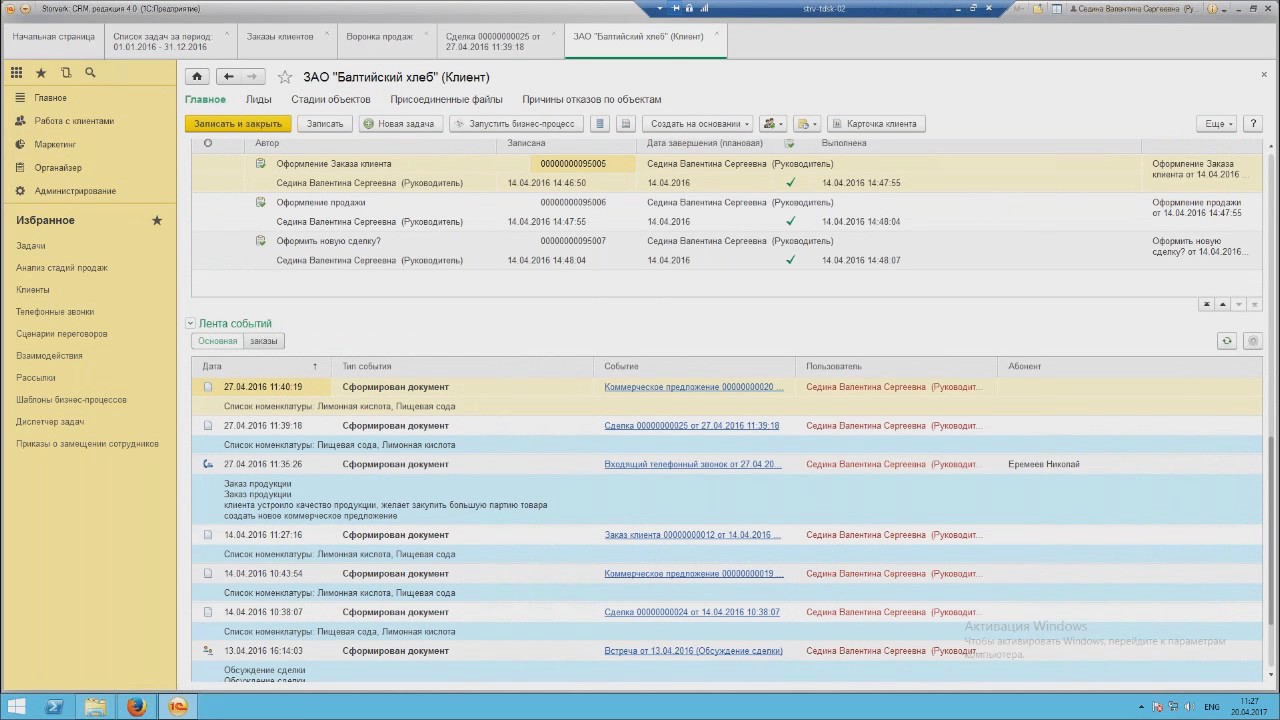This screenshot has width=1280, height=720.
Task: Open favorites via the star icon
Action: (x=40, y=73)
